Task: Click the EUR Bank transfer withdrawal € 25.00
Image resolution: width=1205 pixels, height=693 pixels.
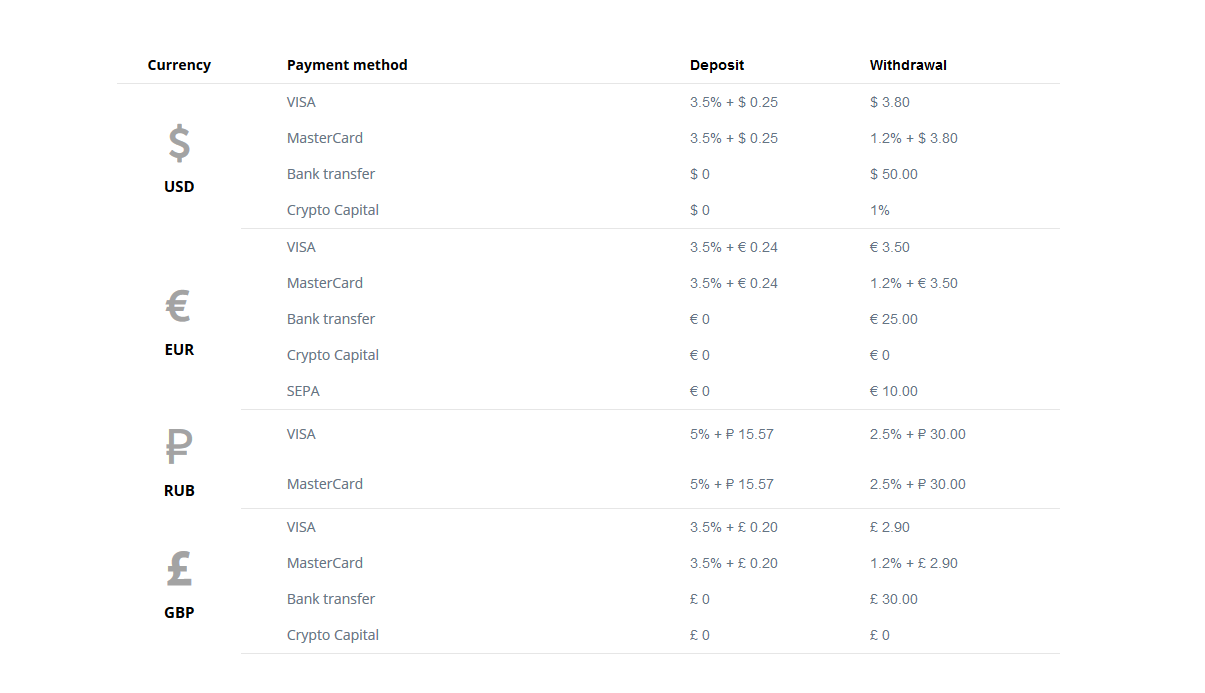Action: (894, 319)
